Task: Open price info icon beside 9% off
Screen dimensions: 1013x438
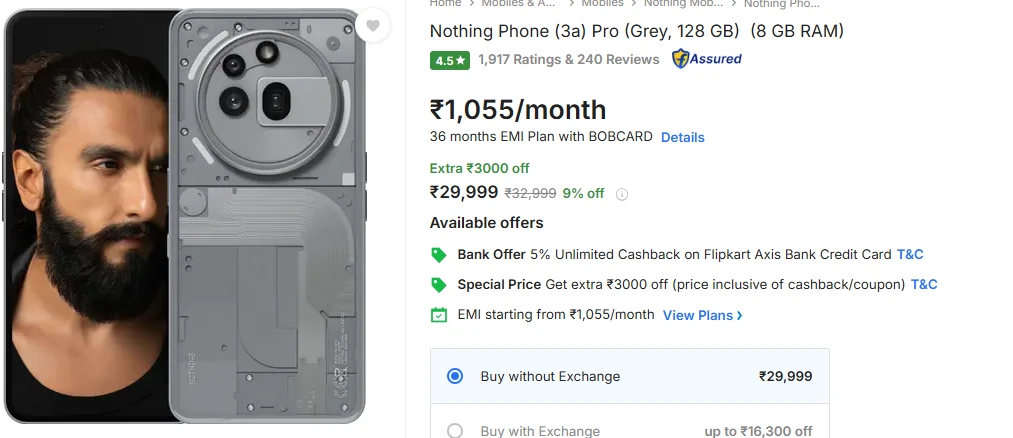Action: (x=622, y=194)
